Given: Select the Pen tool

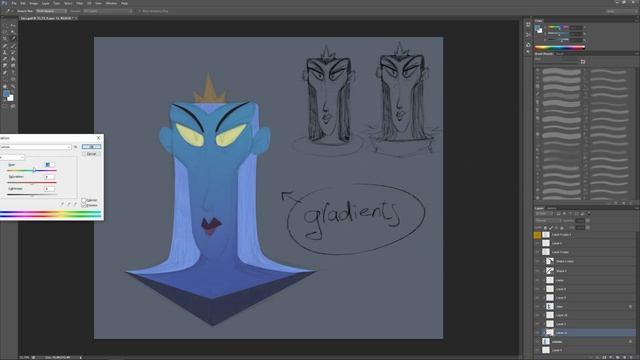Looking at the screenshot, I should click(x=4, y=73).
